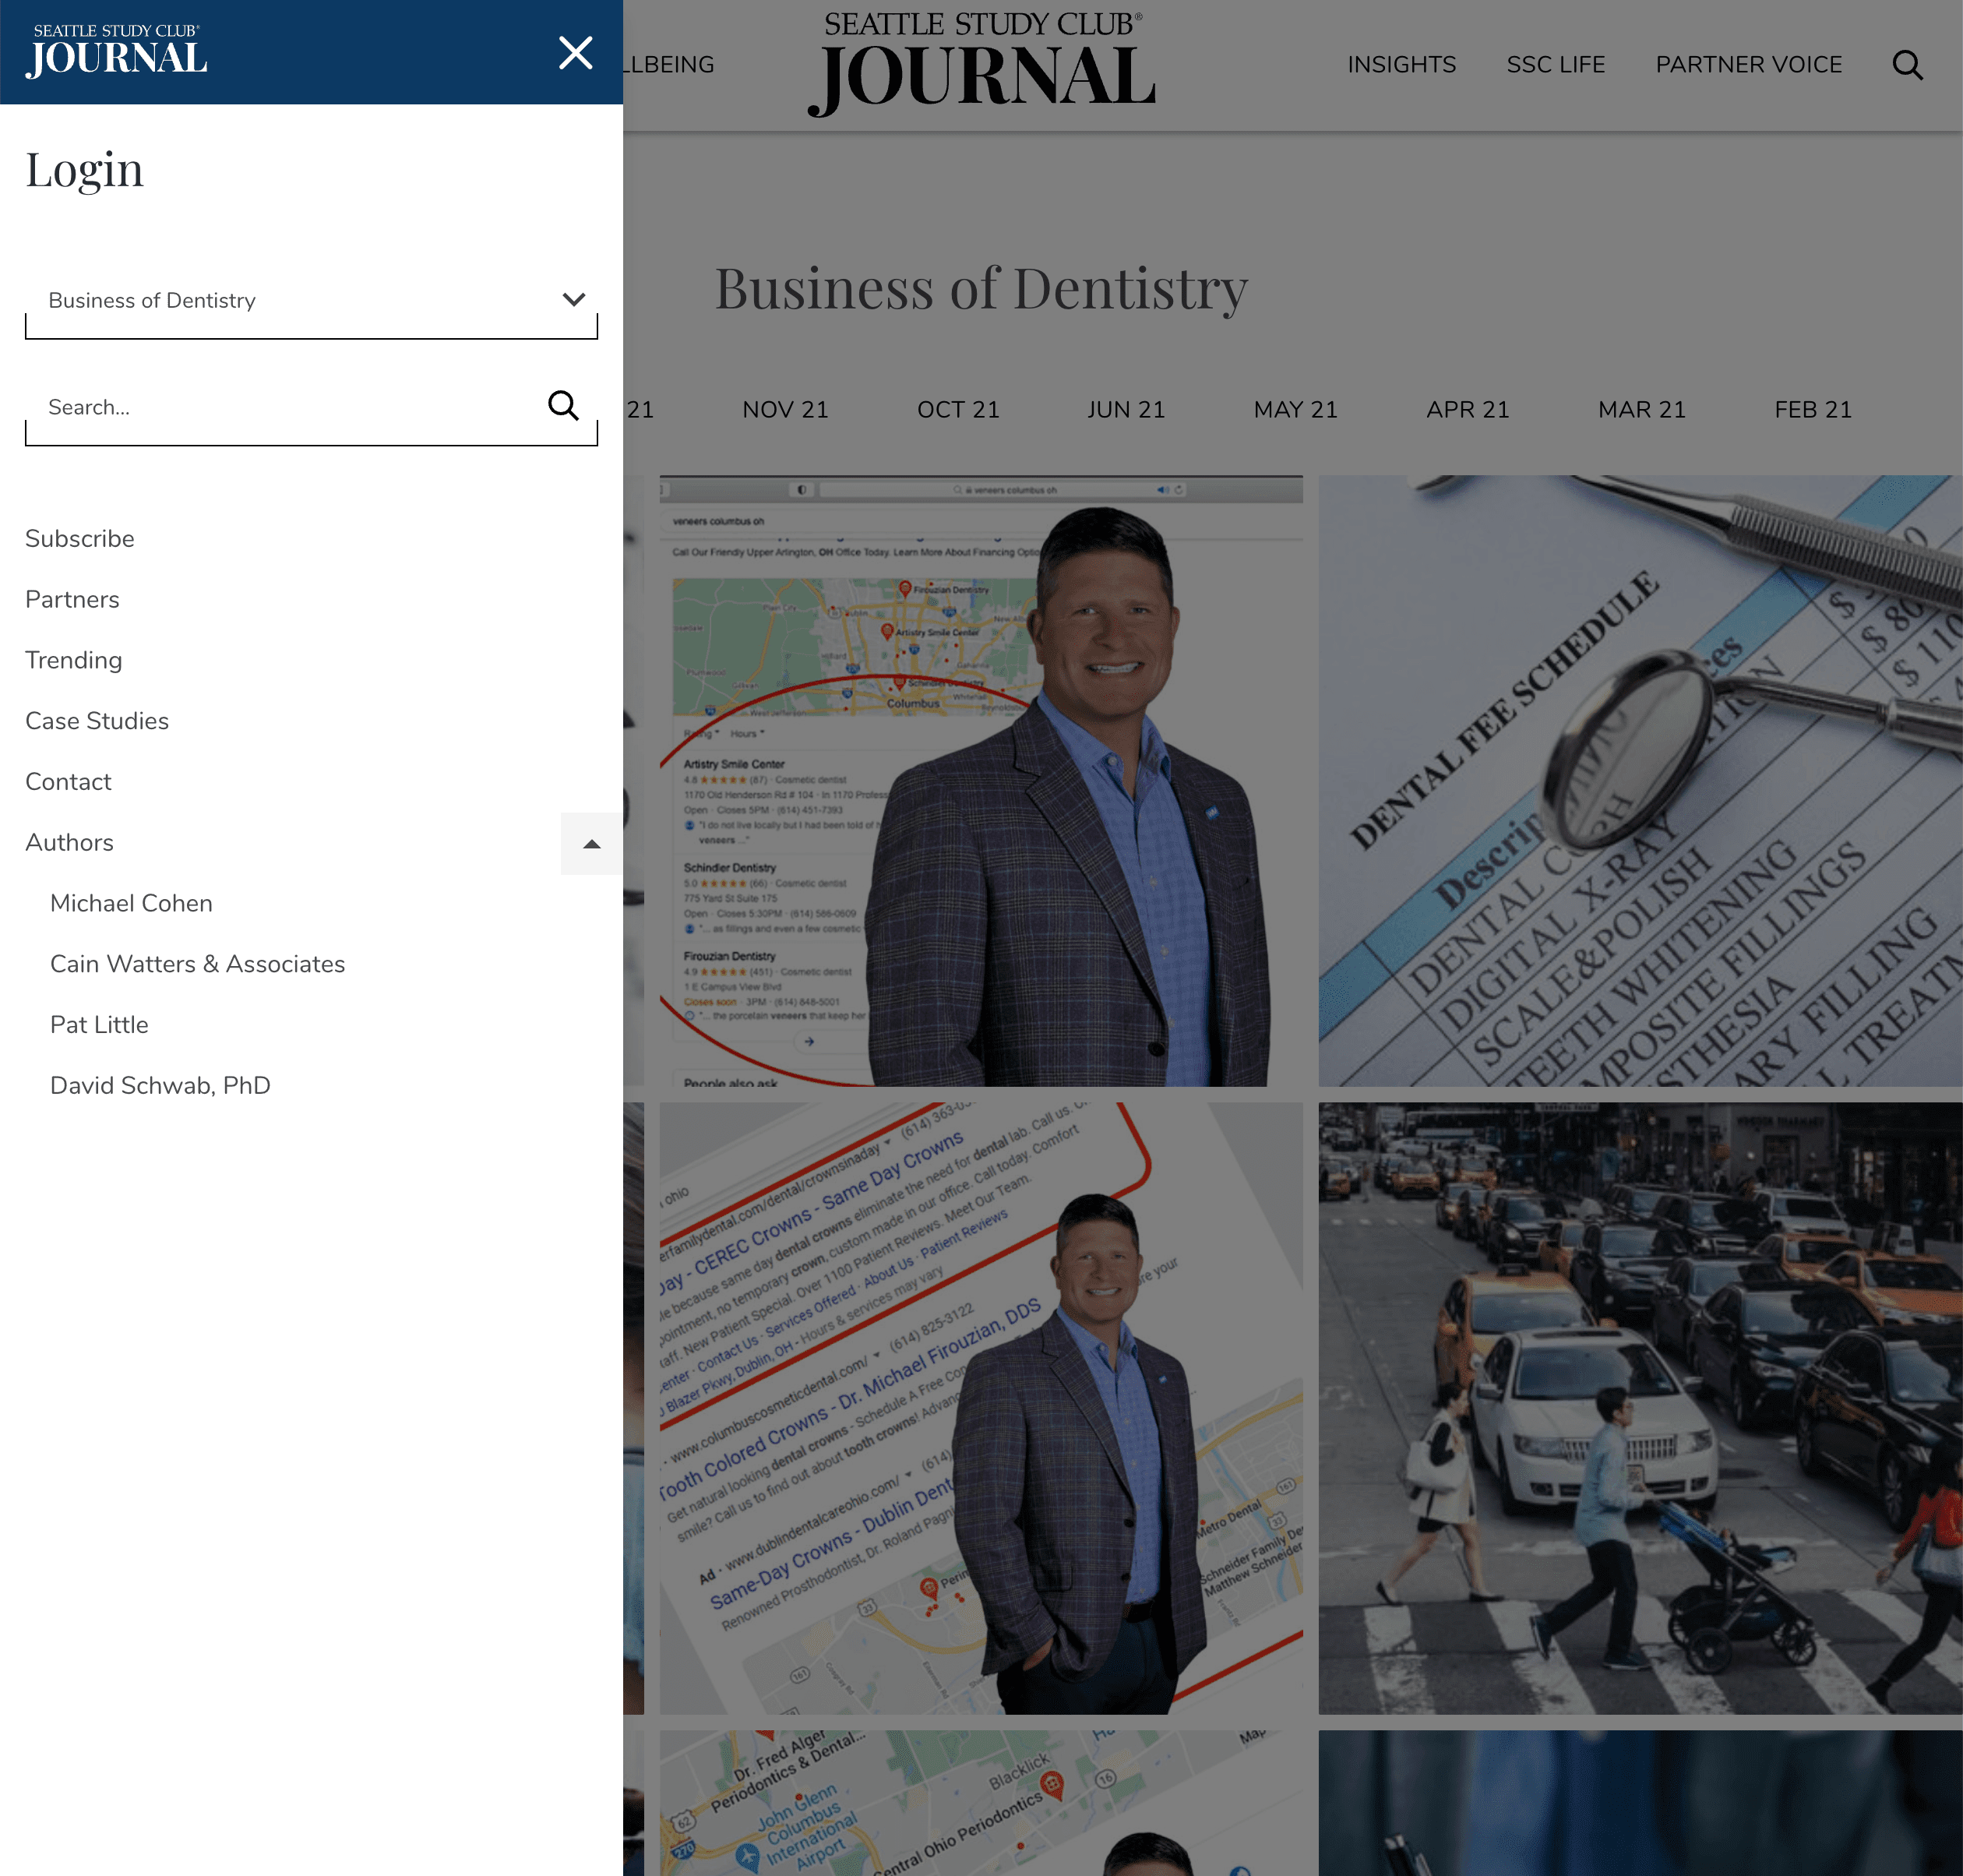The image size is (1963, 1876).
Task: Select author Cain Watters & Associates
Action: click(x=198, y=964)
